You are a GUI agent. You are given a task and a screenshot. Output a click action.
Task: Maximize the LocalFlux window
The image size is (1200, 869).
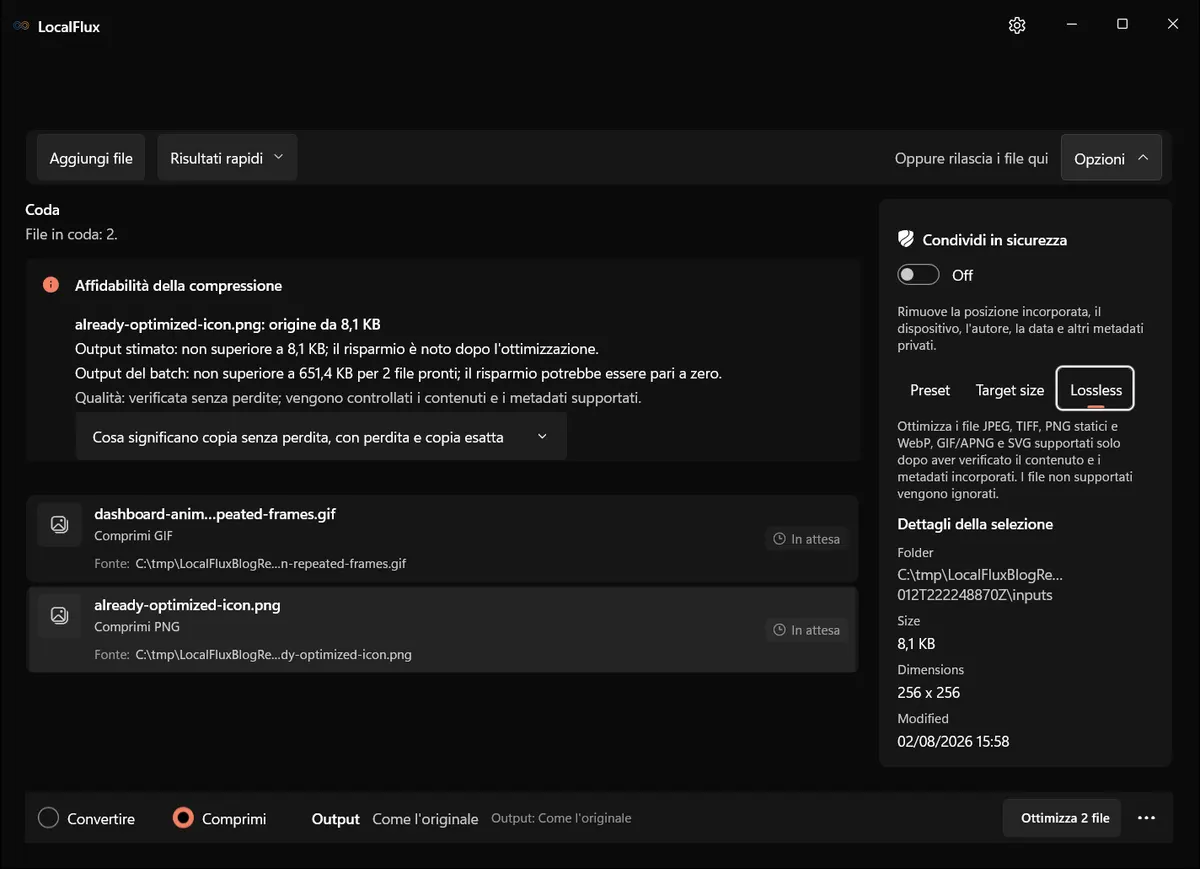click(1122, 25)
